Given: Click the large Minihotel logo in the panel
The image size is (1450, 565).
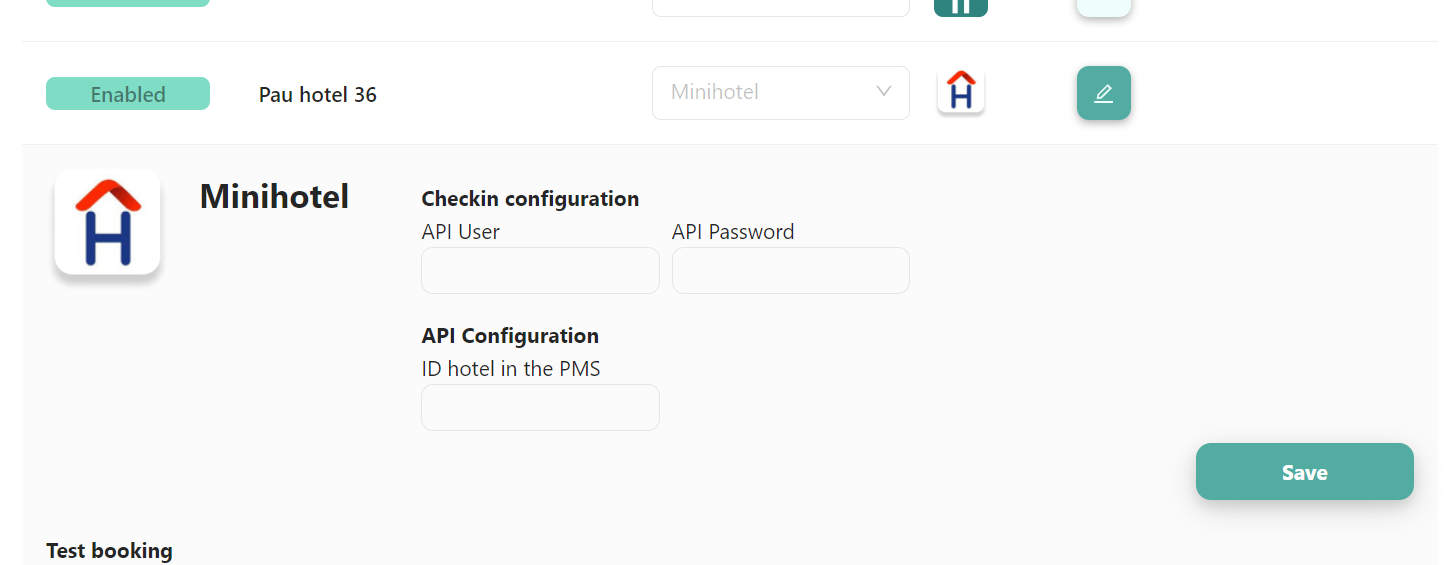Looking at the screenshot, I should click(107, 221).
